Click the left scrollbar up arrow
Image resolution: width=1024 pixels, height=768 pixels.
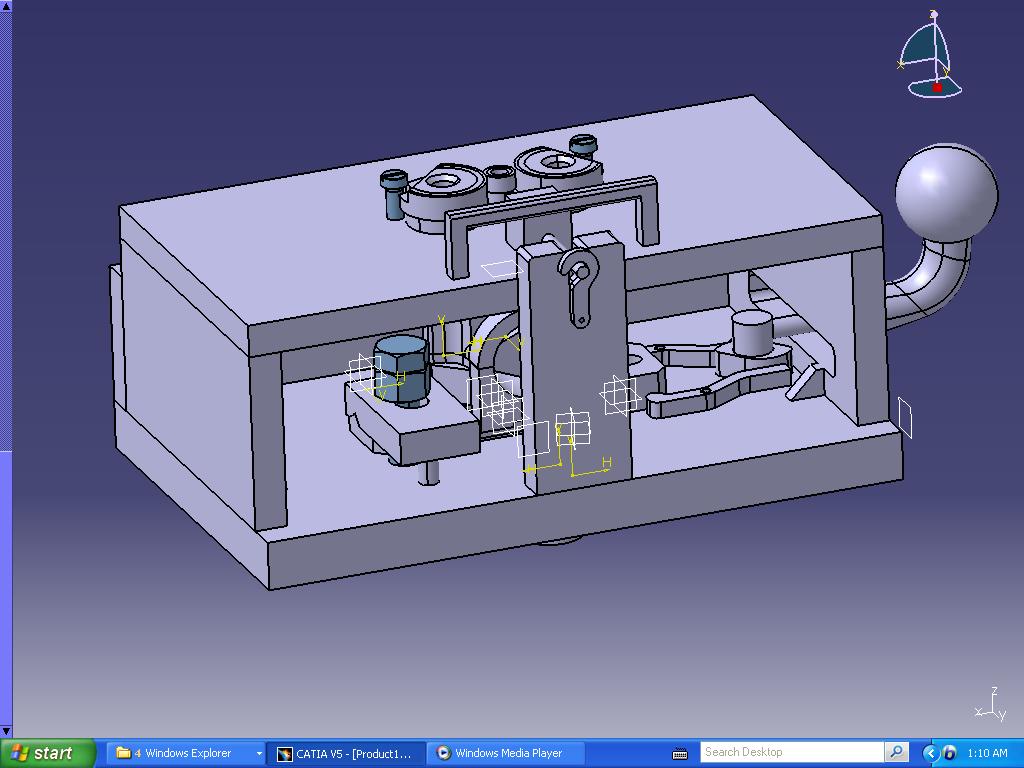(5, 5)
